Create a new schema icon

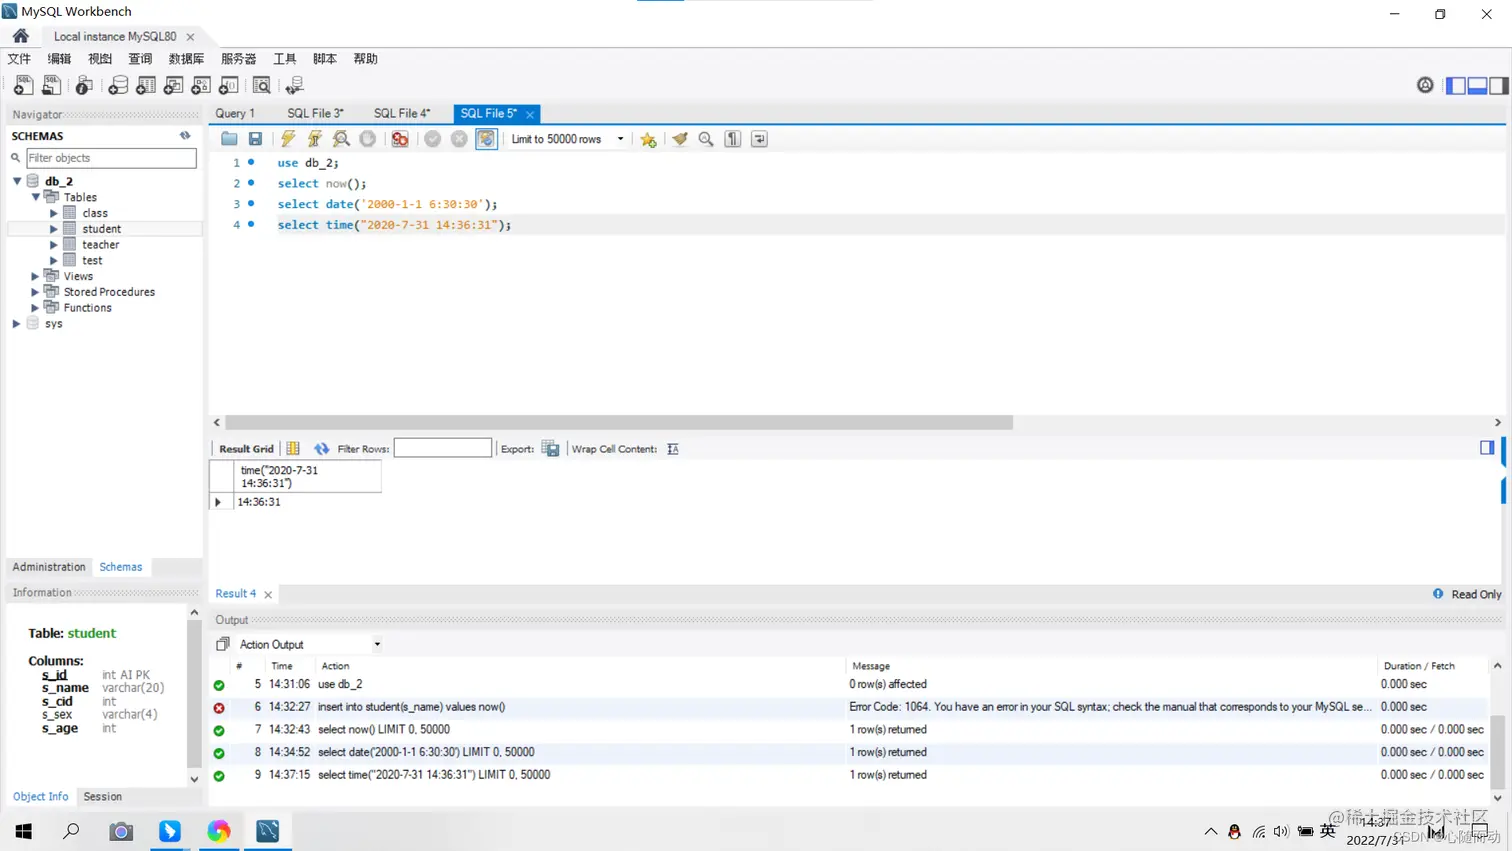tap(118, 86)
